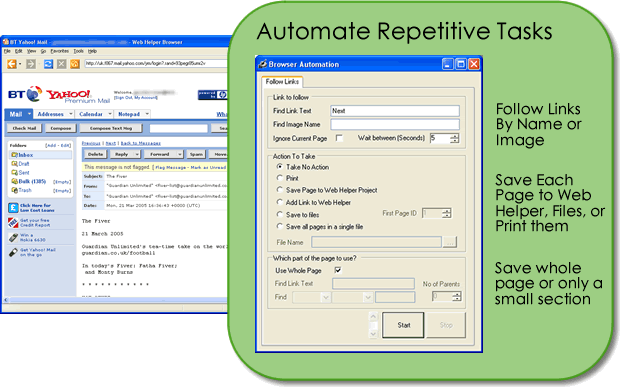This screenshot has width=621, height=388.
Task: Click the Stop button in Browser Automation
Action: [446, 325]
